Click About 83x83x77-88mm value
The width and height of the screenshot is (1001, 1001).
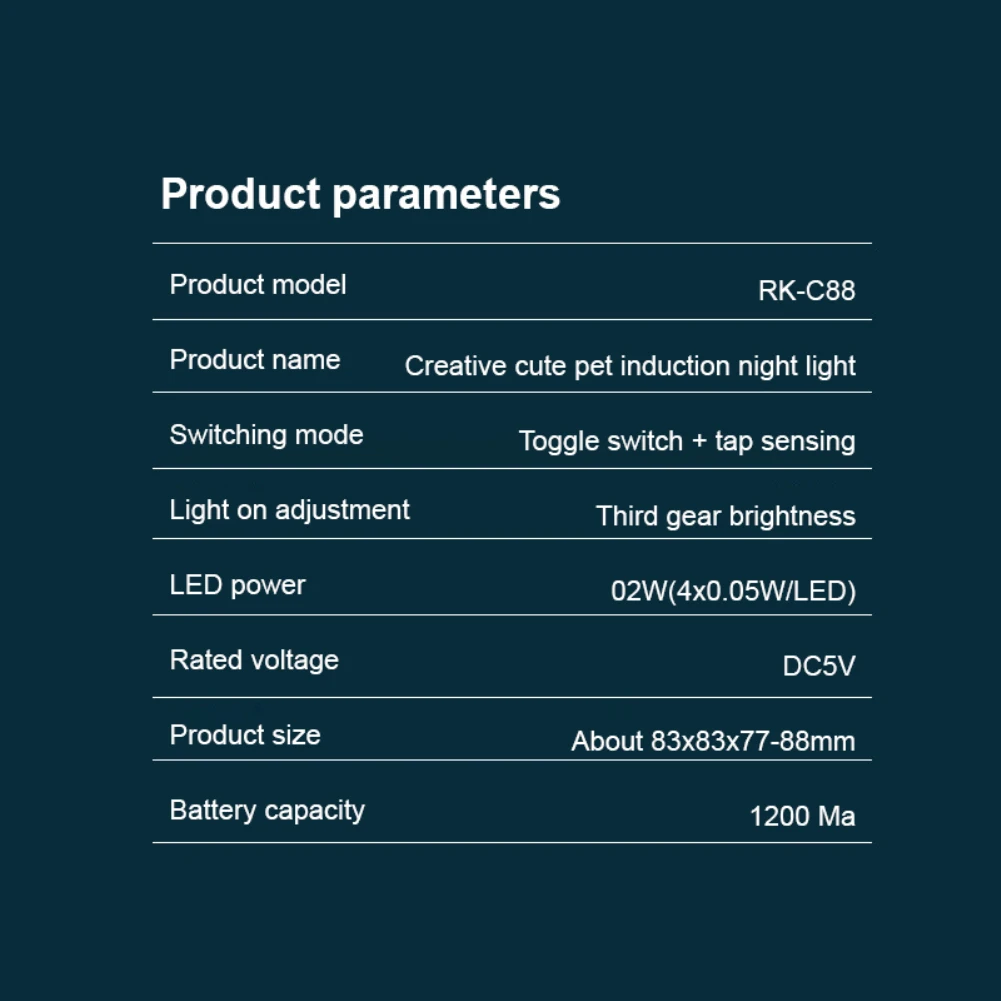[713, 742]
